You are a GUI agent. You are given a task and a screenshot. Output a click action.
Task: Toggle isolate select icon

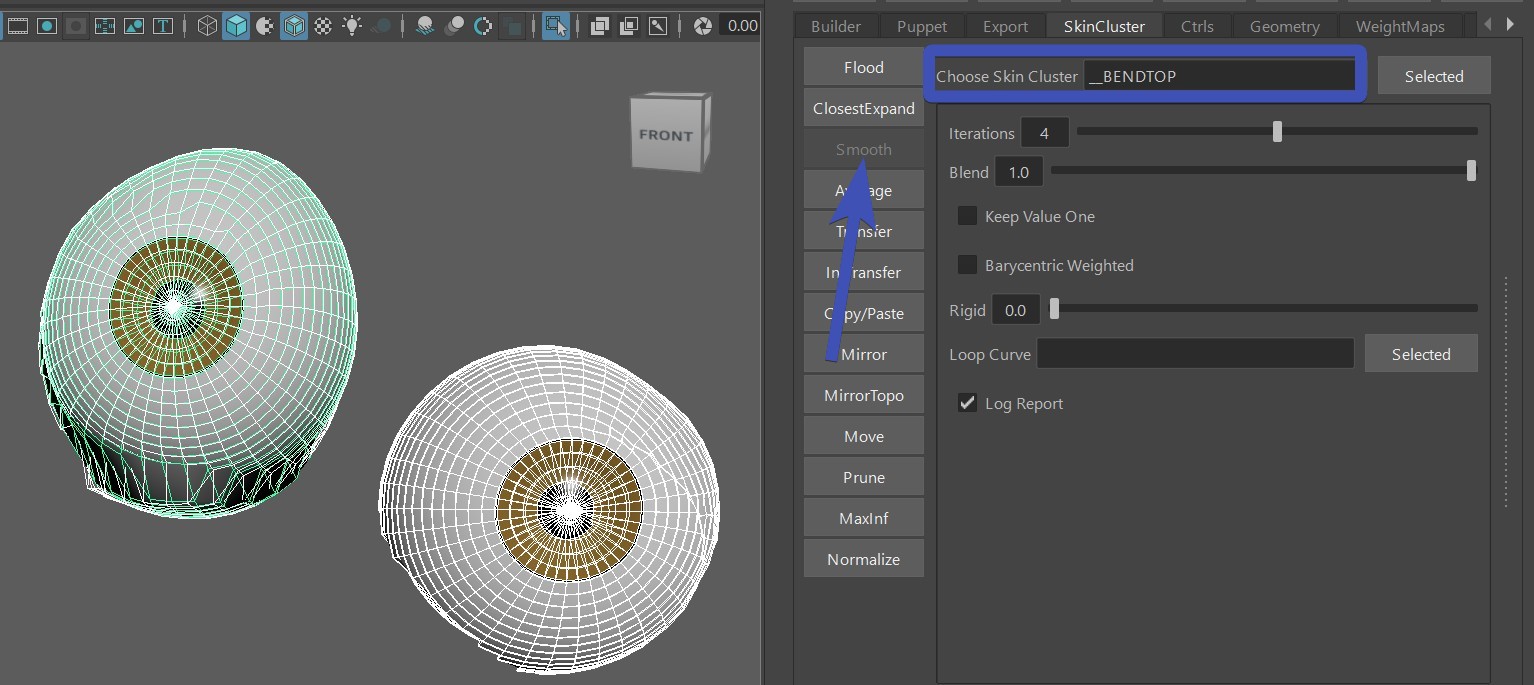pos(556,26)
